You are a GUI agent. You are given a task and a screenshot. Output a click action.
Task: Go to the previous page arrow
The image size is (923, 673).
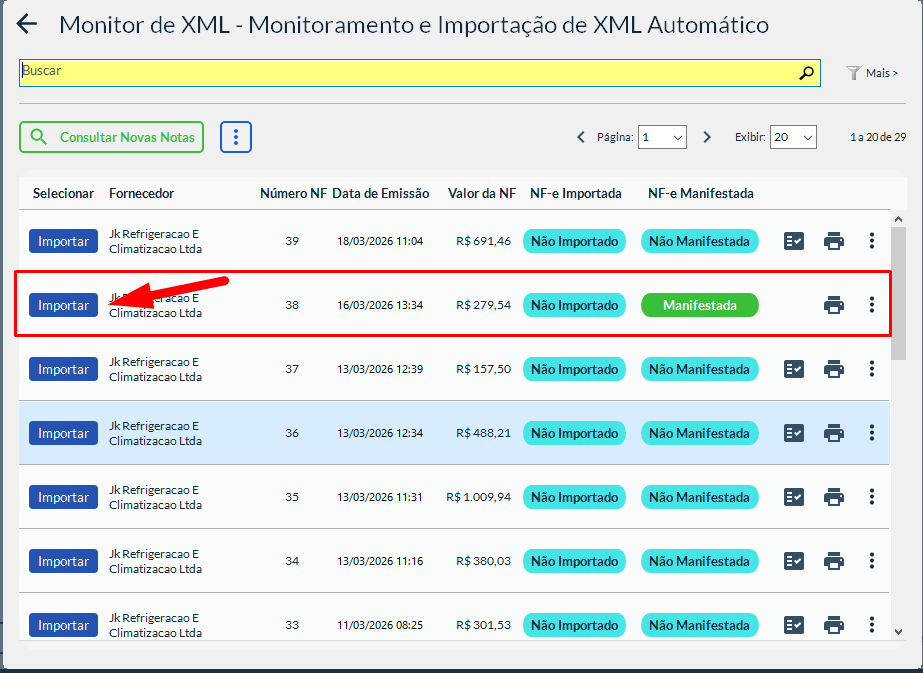coord(581,137)
